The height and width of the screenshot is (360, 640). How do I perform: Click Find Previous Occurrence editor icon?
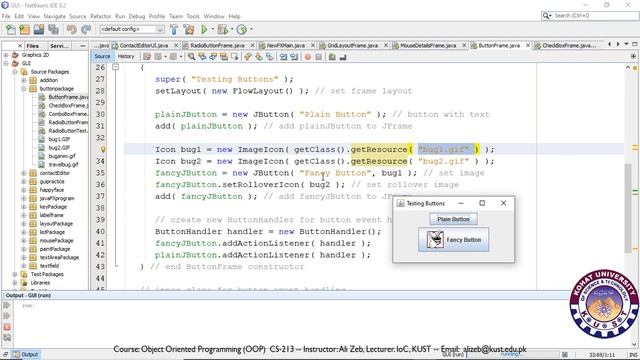202,57
